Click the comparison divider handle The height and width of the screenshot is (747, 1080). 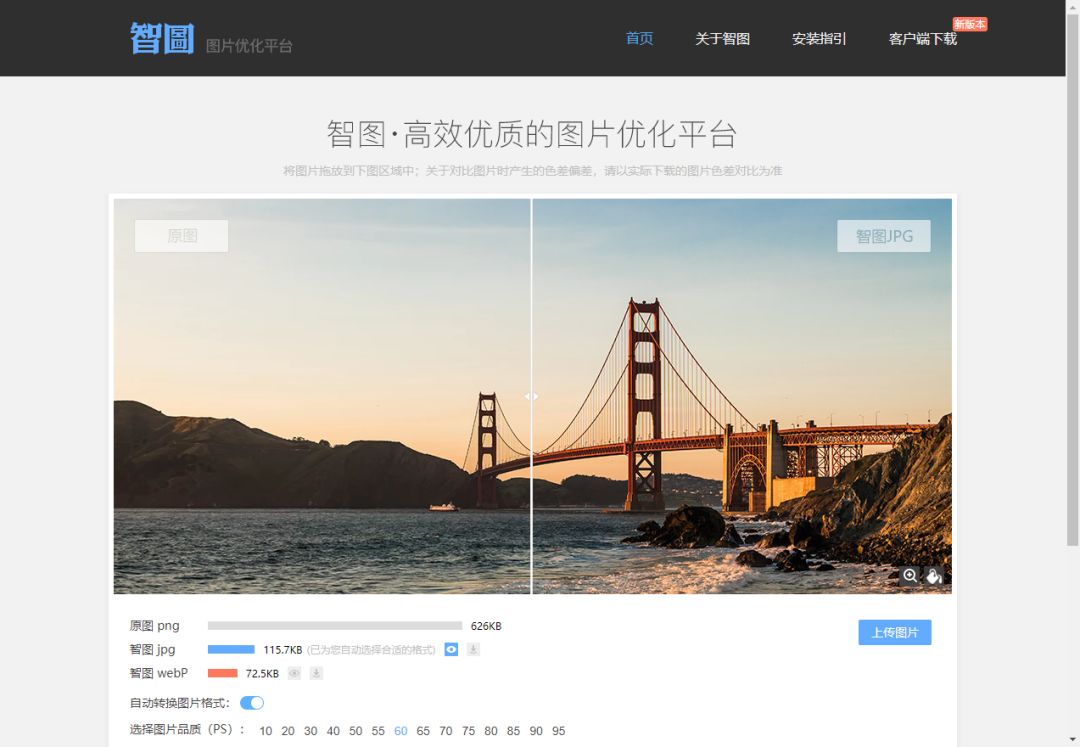[531, 396]
